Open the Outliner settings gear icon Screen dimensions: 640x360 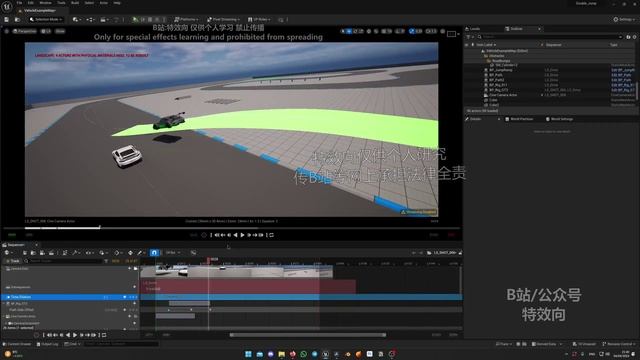634,37
